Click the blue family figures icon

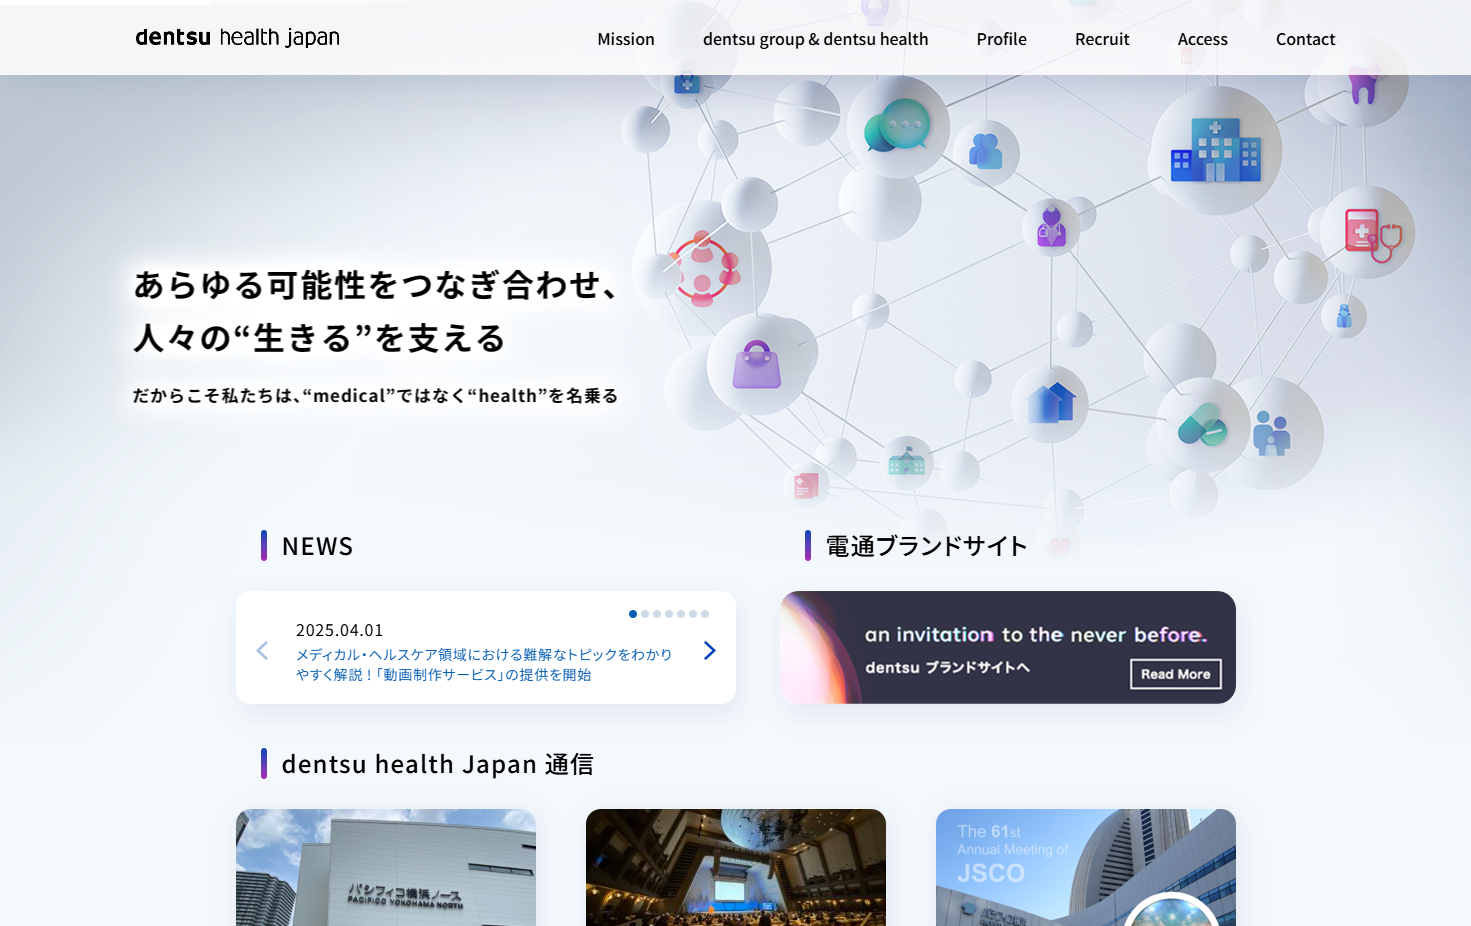[x=1271, y=433]
